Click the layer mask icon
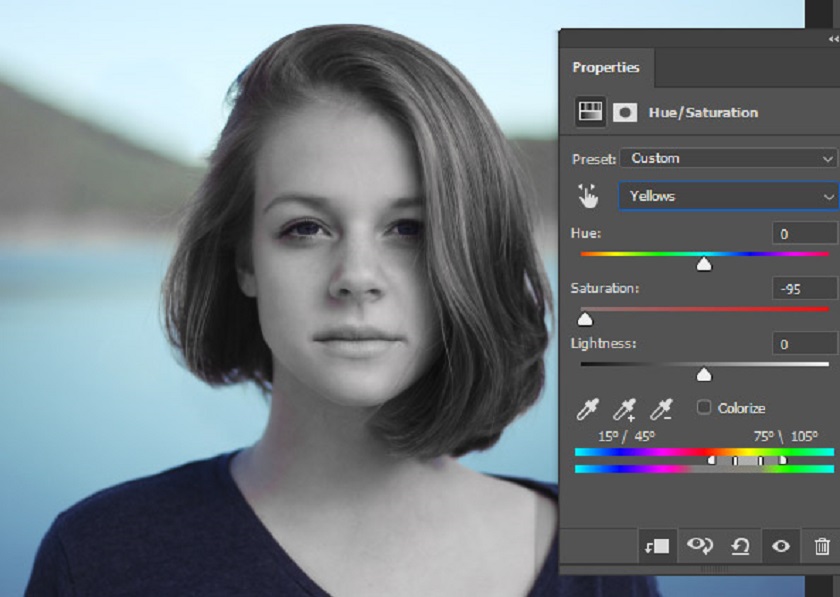 pos(625,112)
